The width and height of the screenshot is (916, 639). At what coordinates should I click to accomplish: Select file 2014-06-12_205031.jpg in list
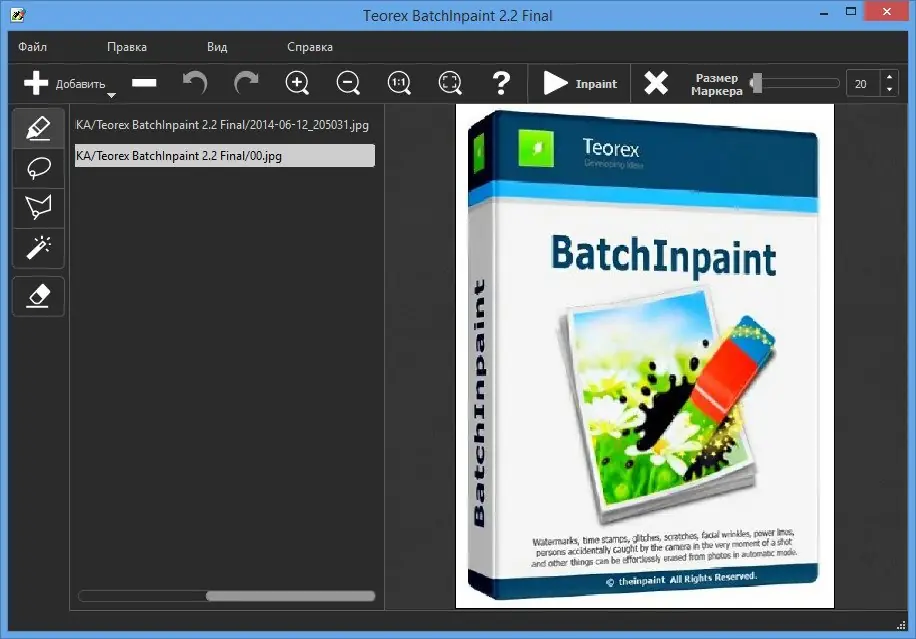click(225, 125)
